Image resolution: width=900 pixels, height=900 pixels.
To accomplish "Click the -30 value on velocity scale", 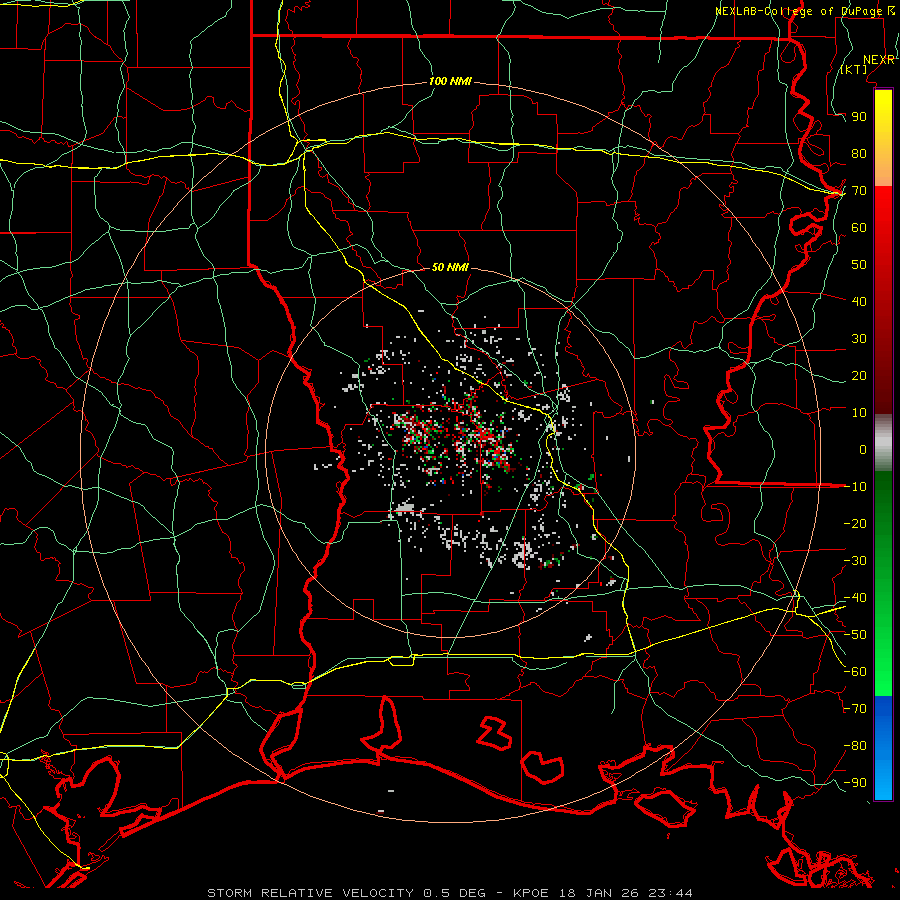I will (855, 561).
